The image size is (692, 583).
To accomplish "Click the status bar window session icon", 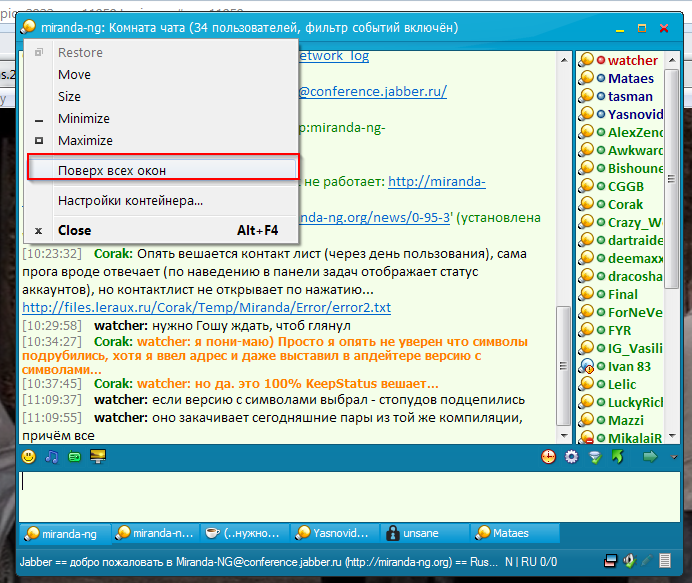I will 610,561.
